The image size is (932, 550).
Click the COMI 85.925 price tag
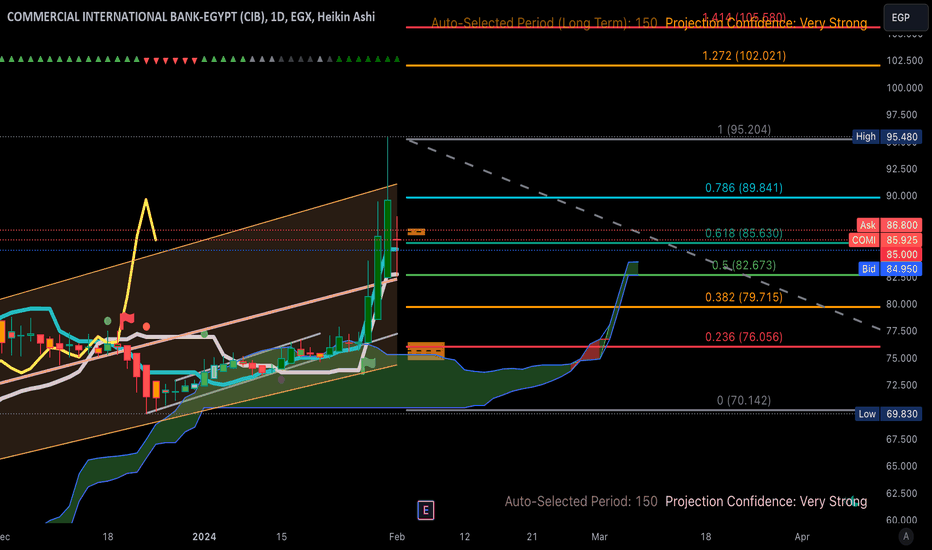tap(886, 240)
